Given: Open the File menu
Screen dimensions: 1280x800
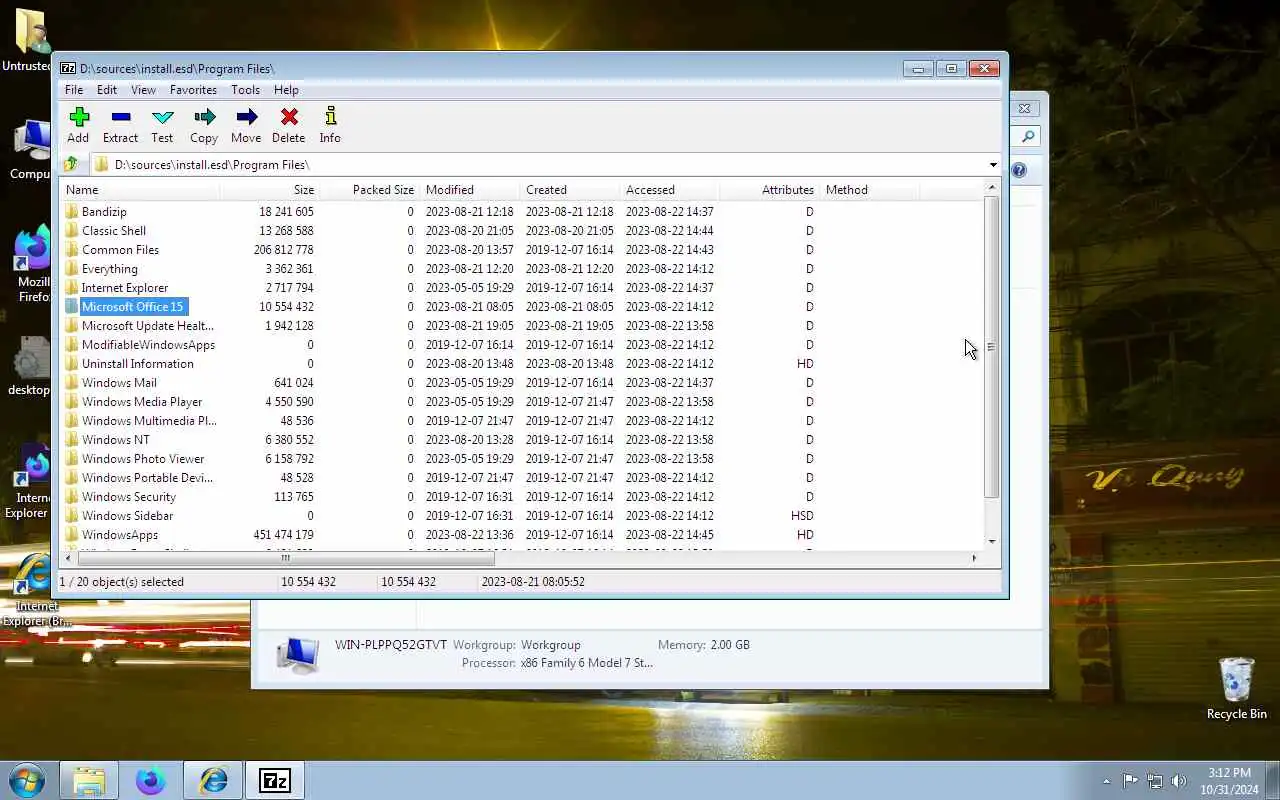Looking at the screenshot, I should click(x=74, y=90).
